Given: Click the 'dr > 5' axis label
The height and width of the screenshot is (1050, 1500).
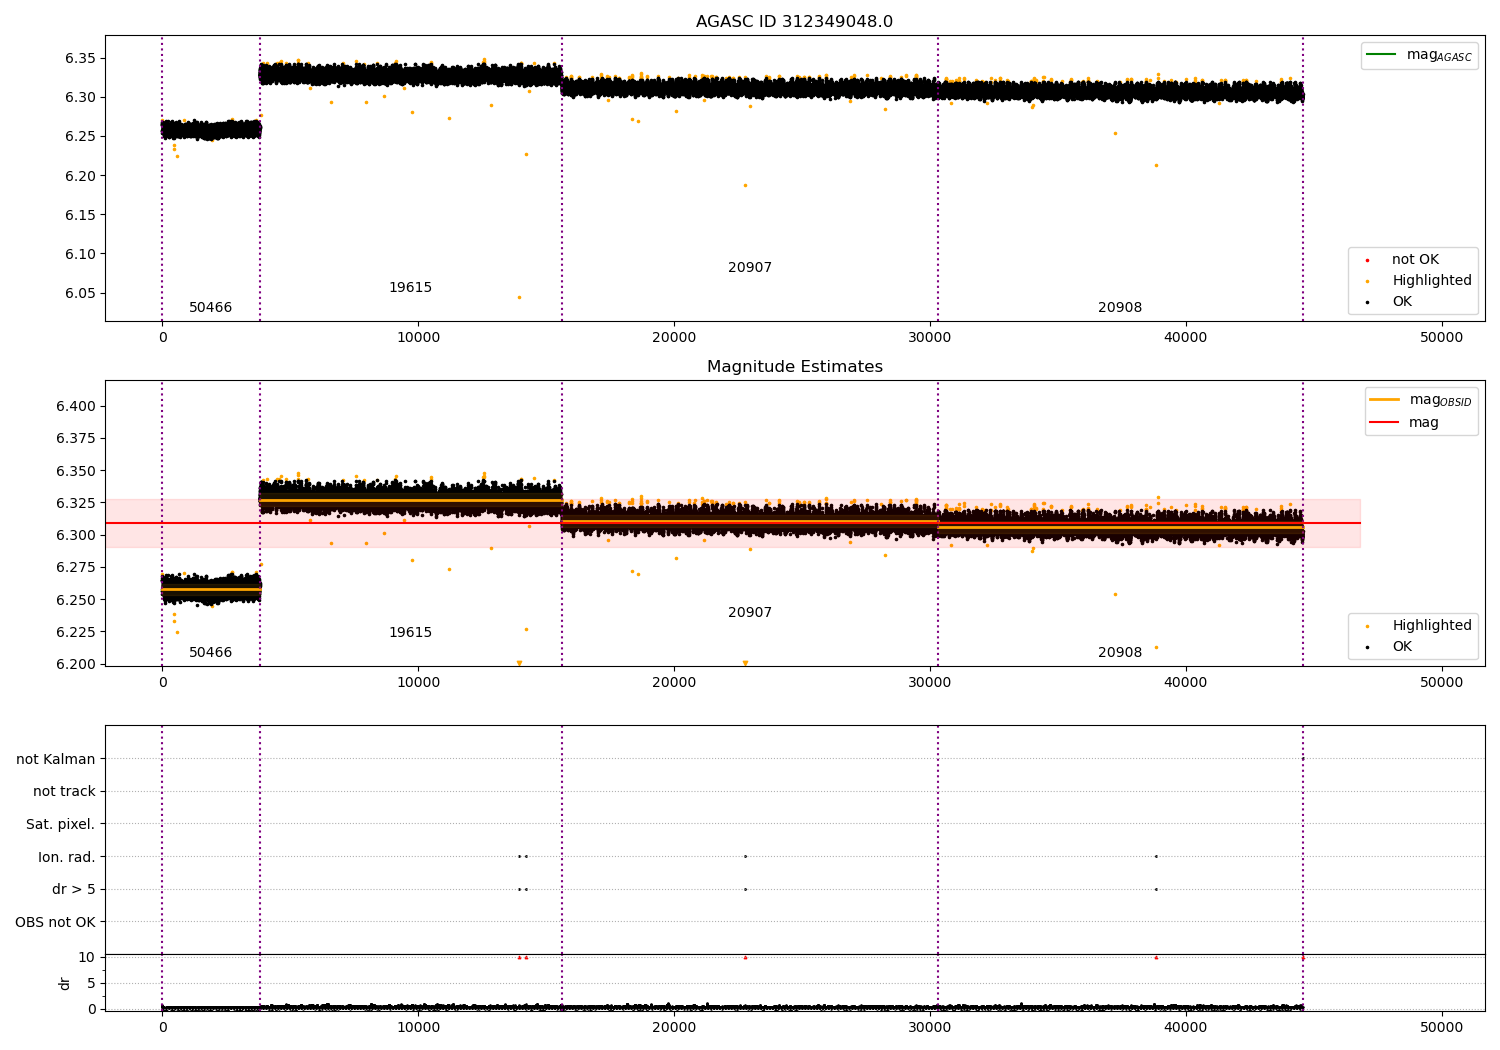Looking at the screenshot, I should point(74,890).
